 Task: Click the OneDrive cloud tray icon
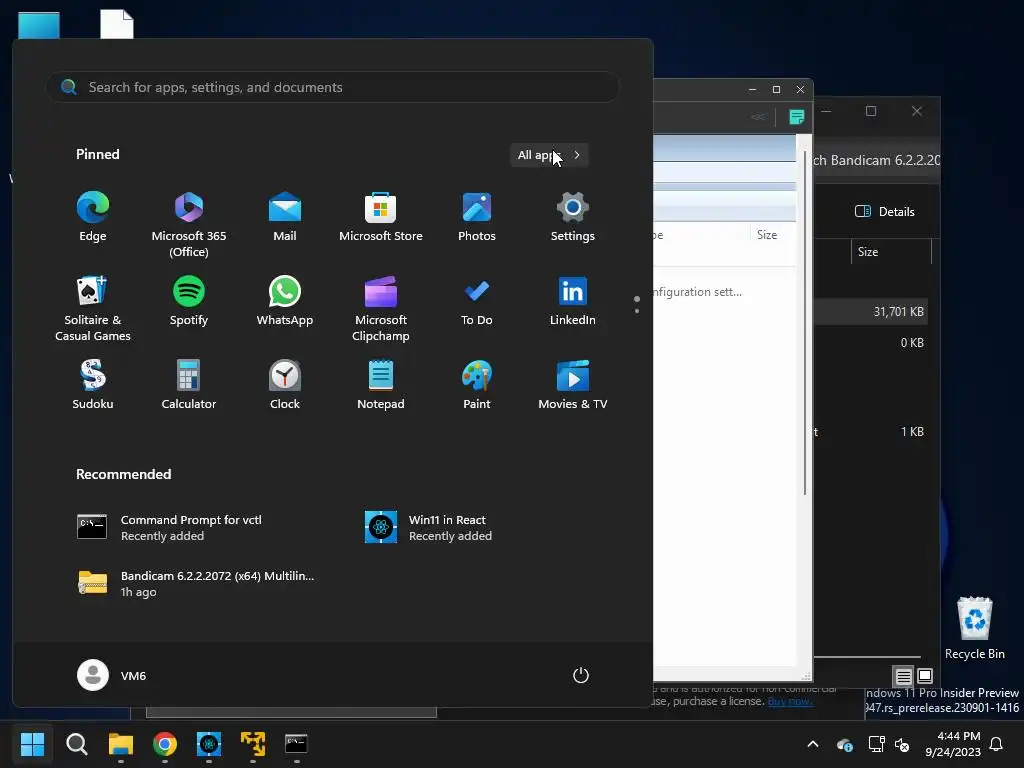click(x=844, y=744)
